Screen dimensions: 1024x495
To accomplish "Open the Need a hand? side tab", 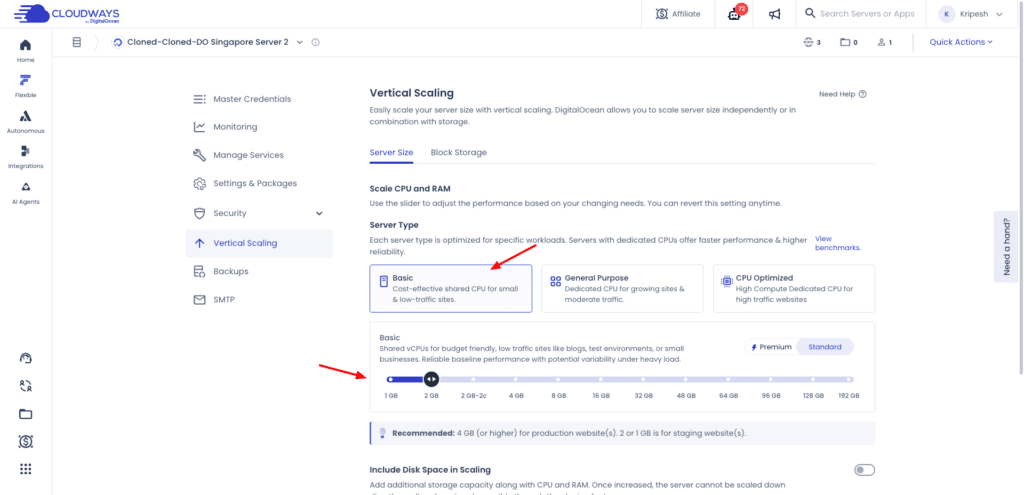I will [x=1006, y=247].
